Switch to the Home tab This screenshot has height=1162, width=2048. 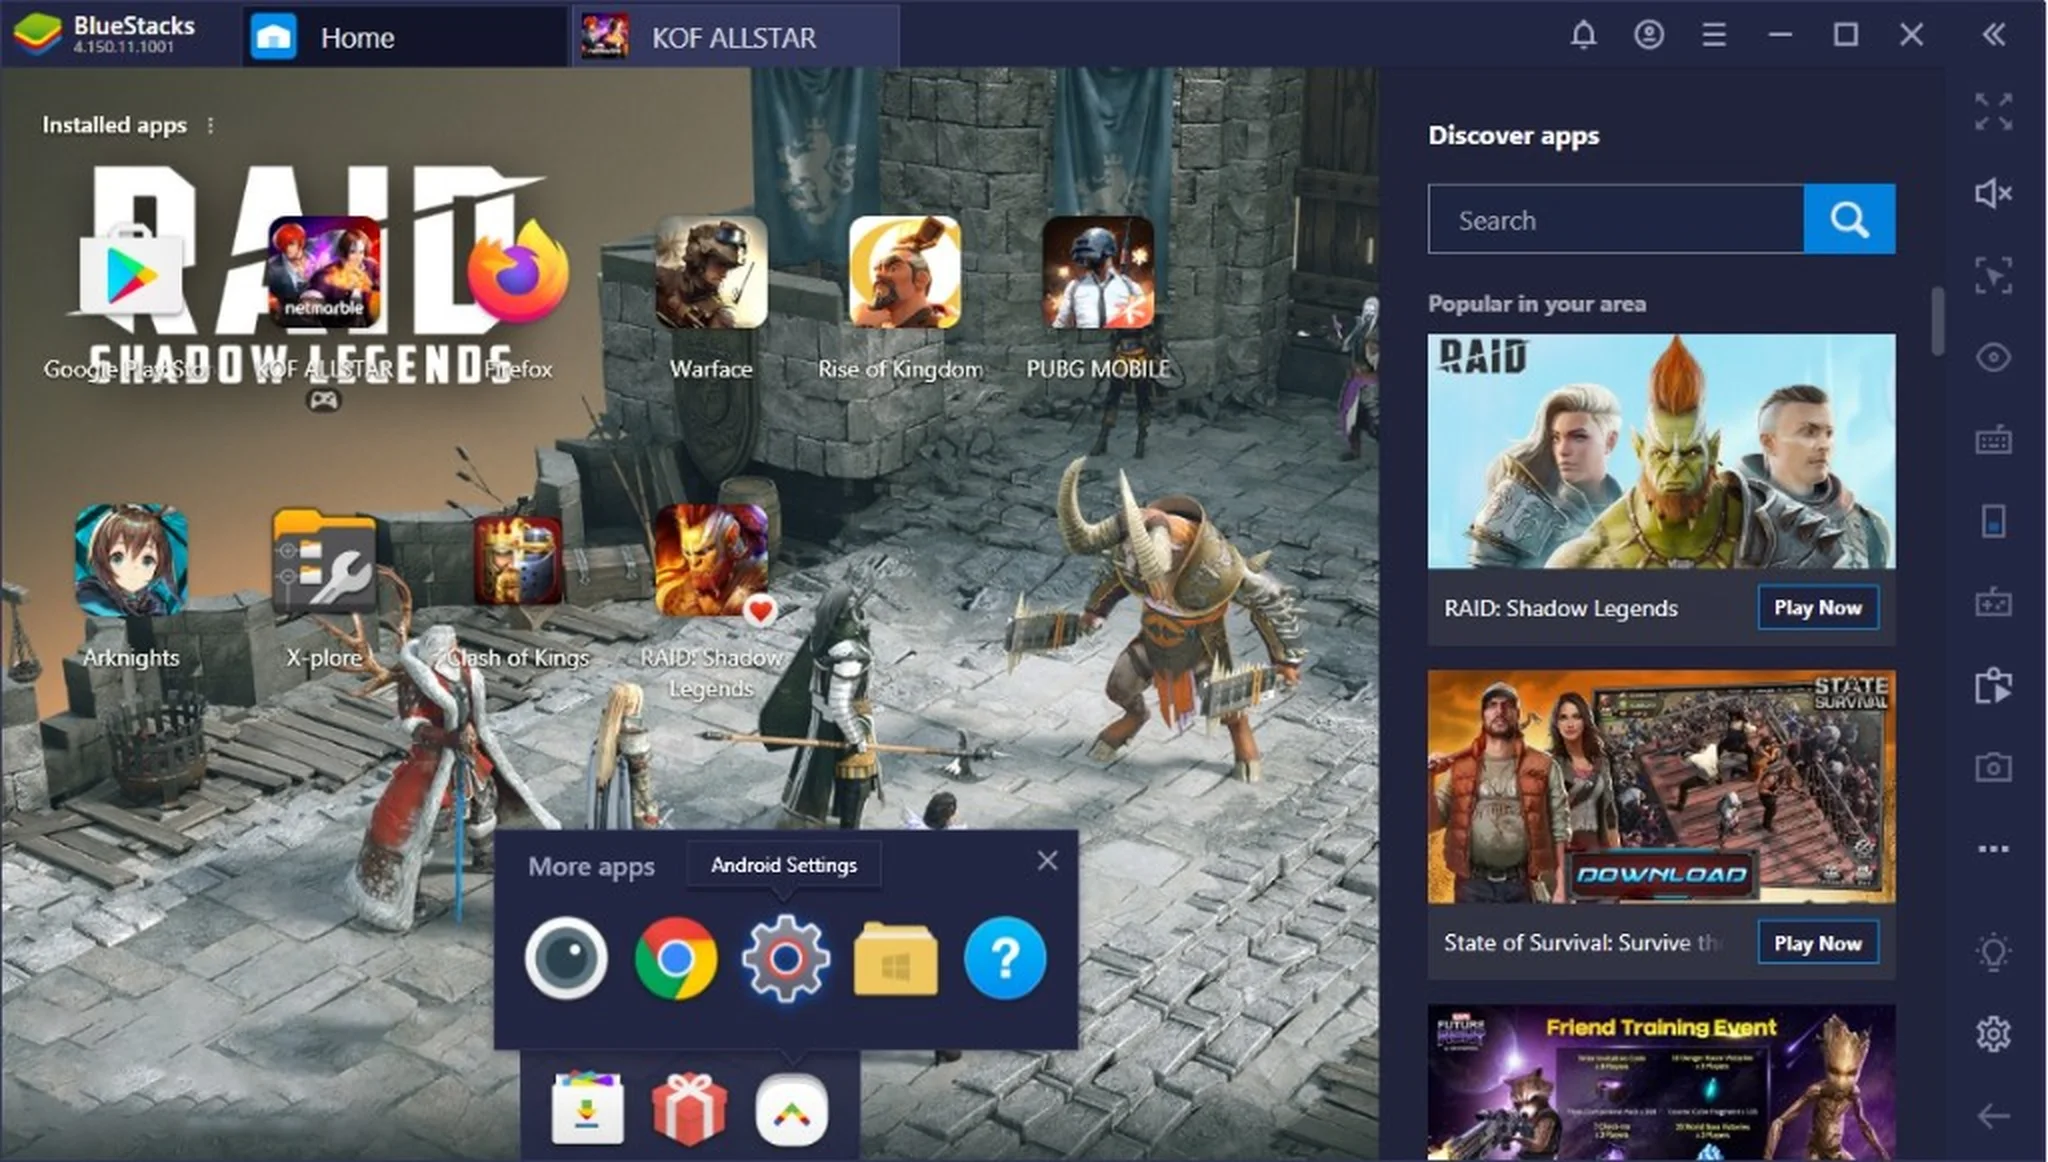403,37
